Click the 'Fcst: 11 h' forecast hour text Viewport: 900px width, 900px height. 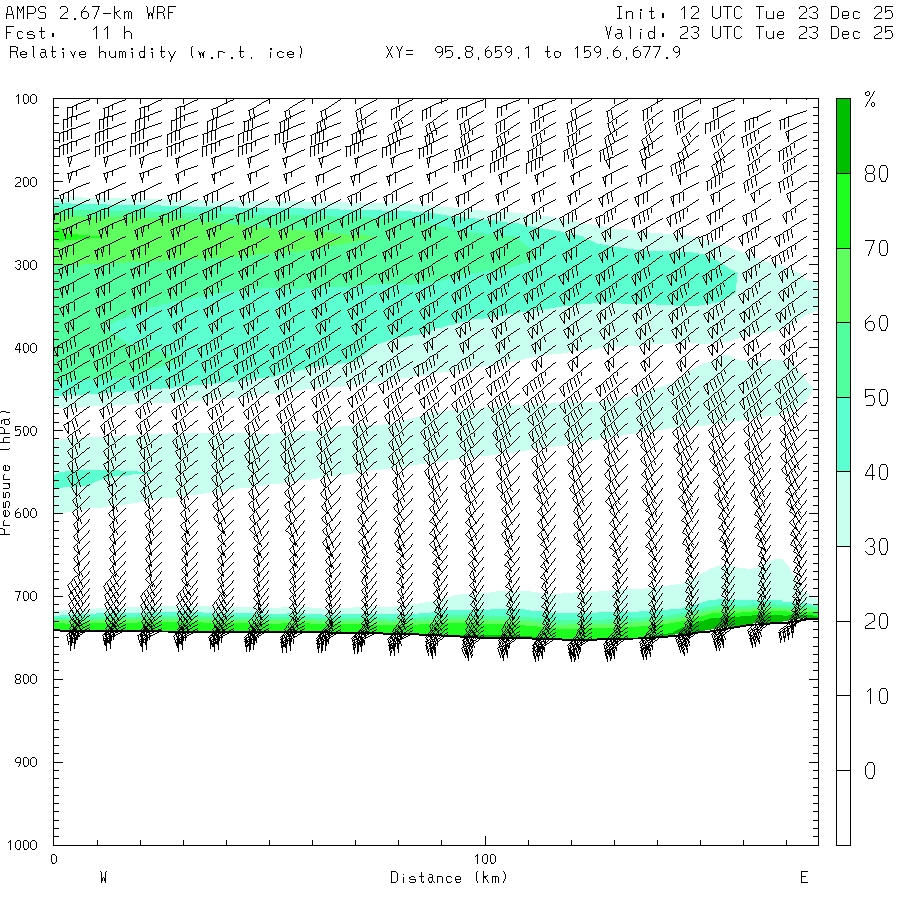pyautogui.click(x=69, y=33)
